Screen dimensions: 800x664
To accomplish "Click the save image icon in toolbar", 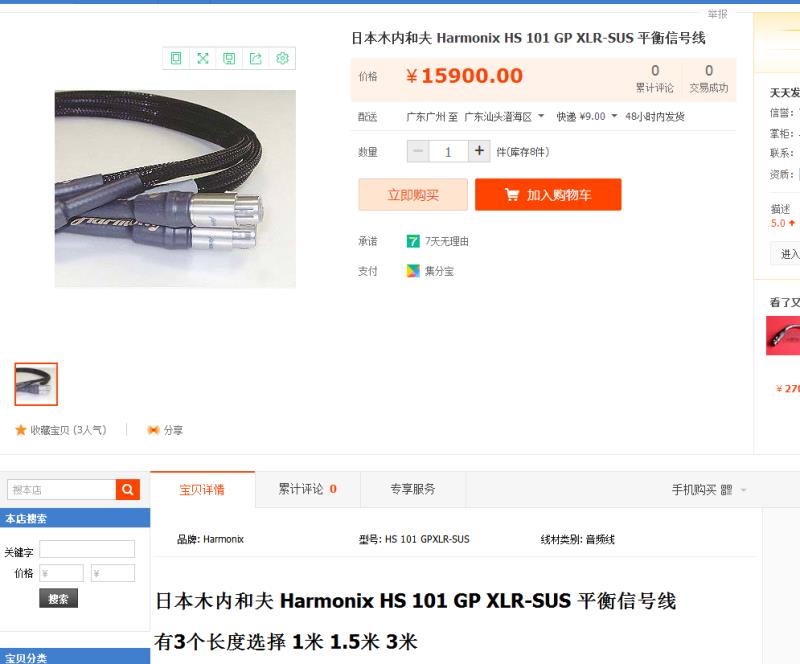I will coord(229,58).
